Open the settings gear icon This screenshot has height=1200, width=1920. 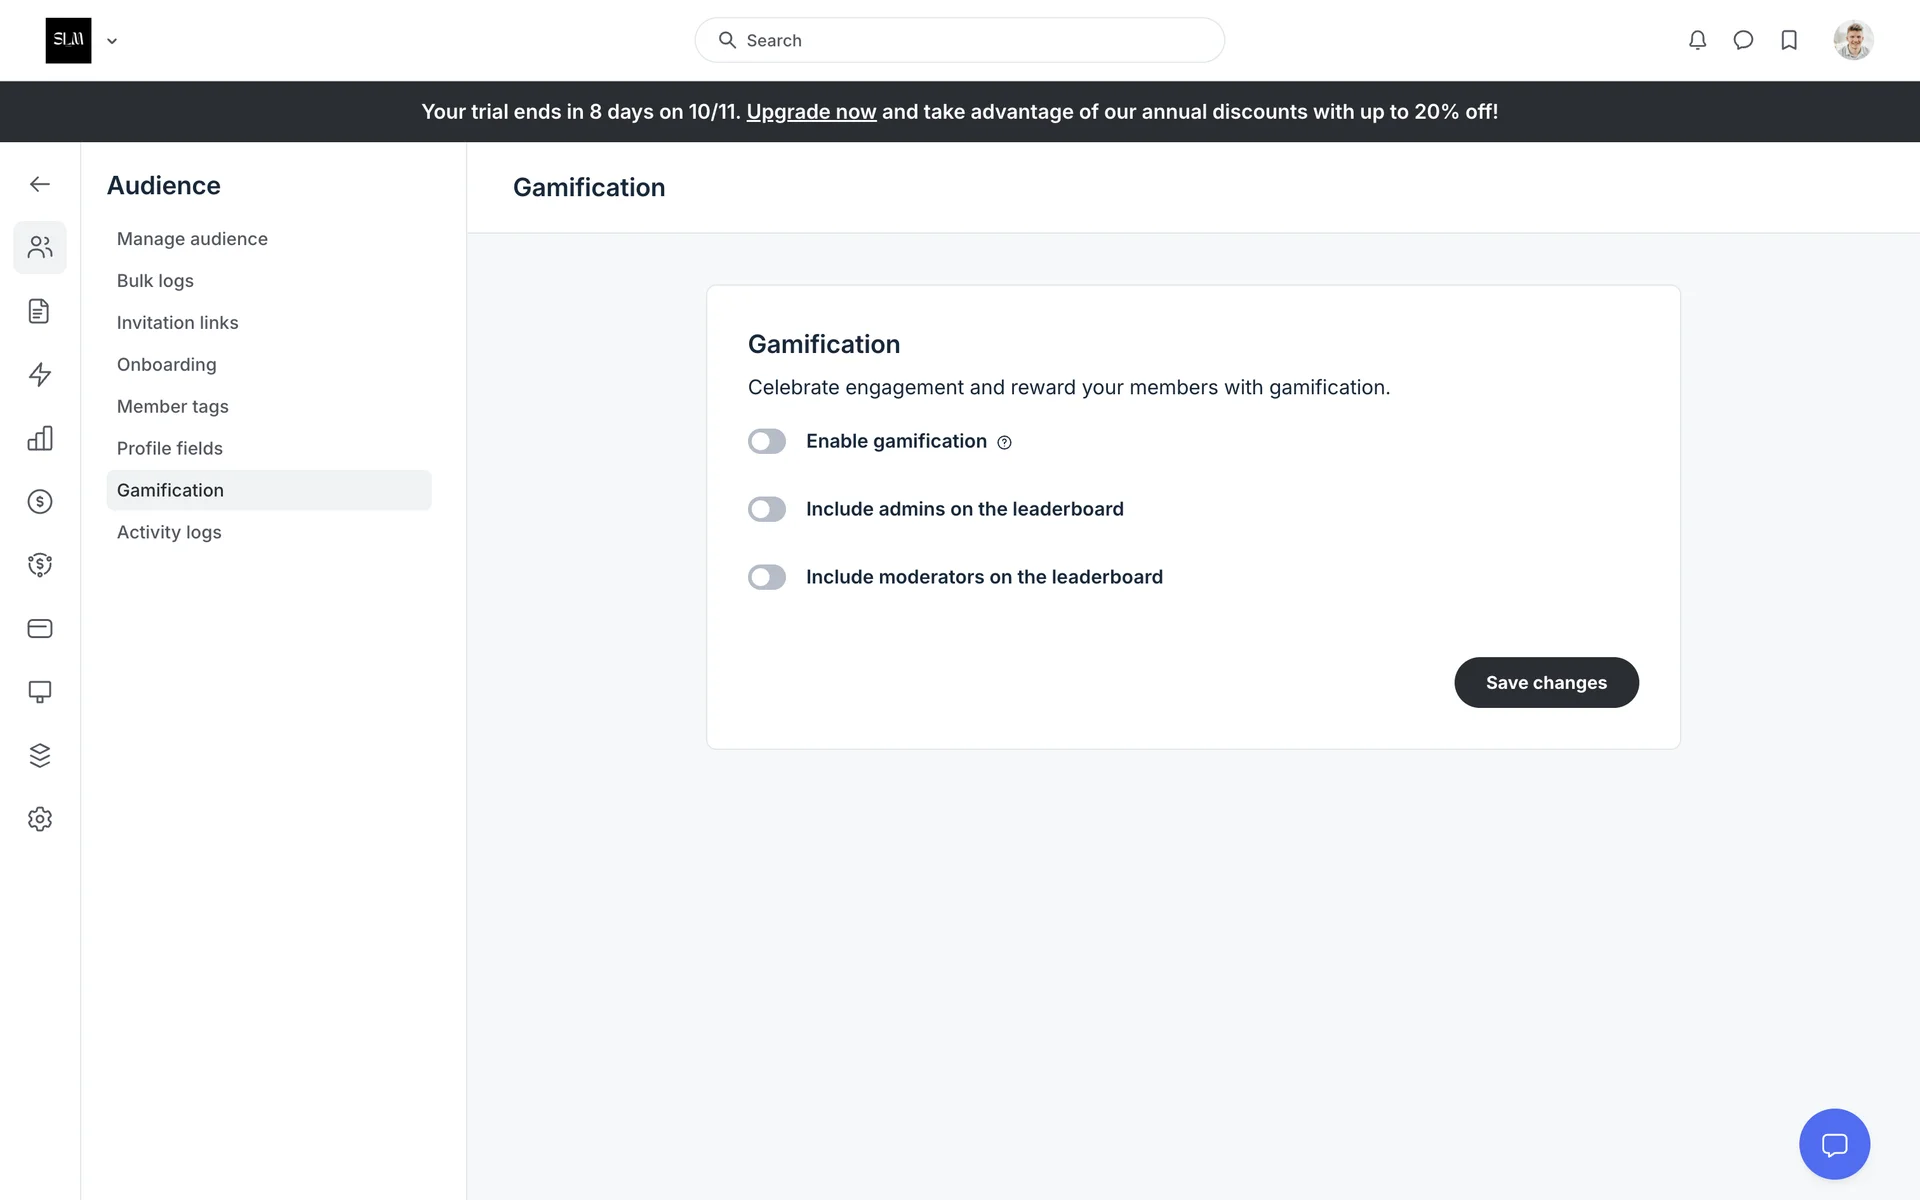(x=40, y=819)
